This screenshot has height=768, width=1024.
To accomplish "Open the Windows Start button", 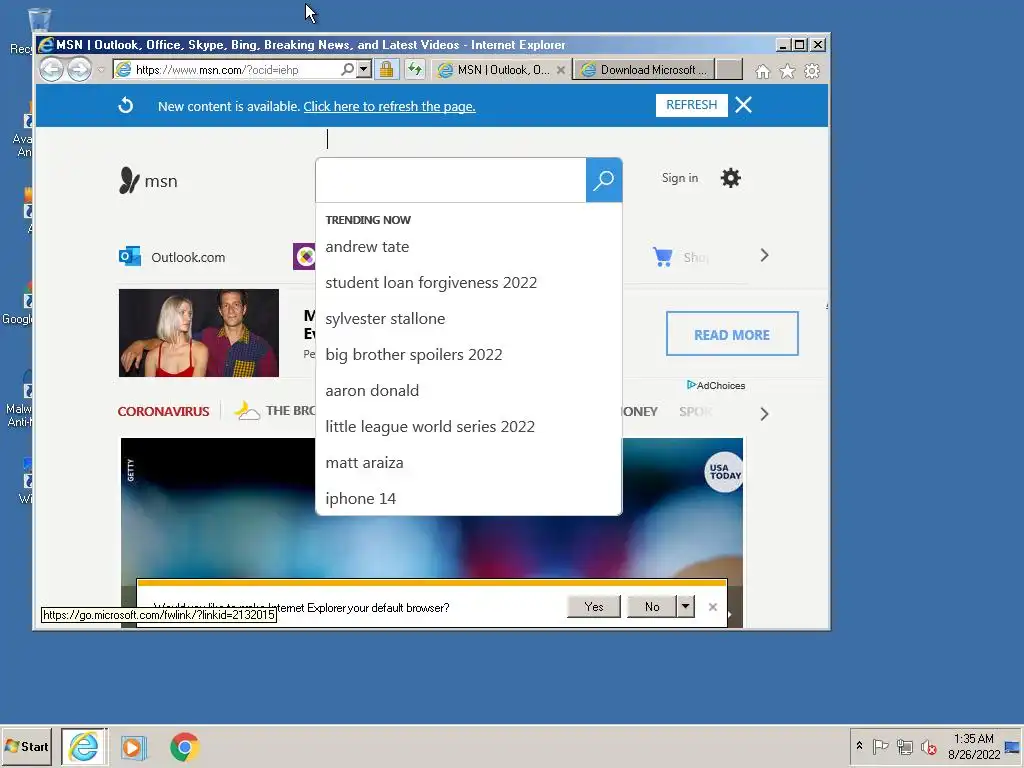I will (x=26, y=746).
